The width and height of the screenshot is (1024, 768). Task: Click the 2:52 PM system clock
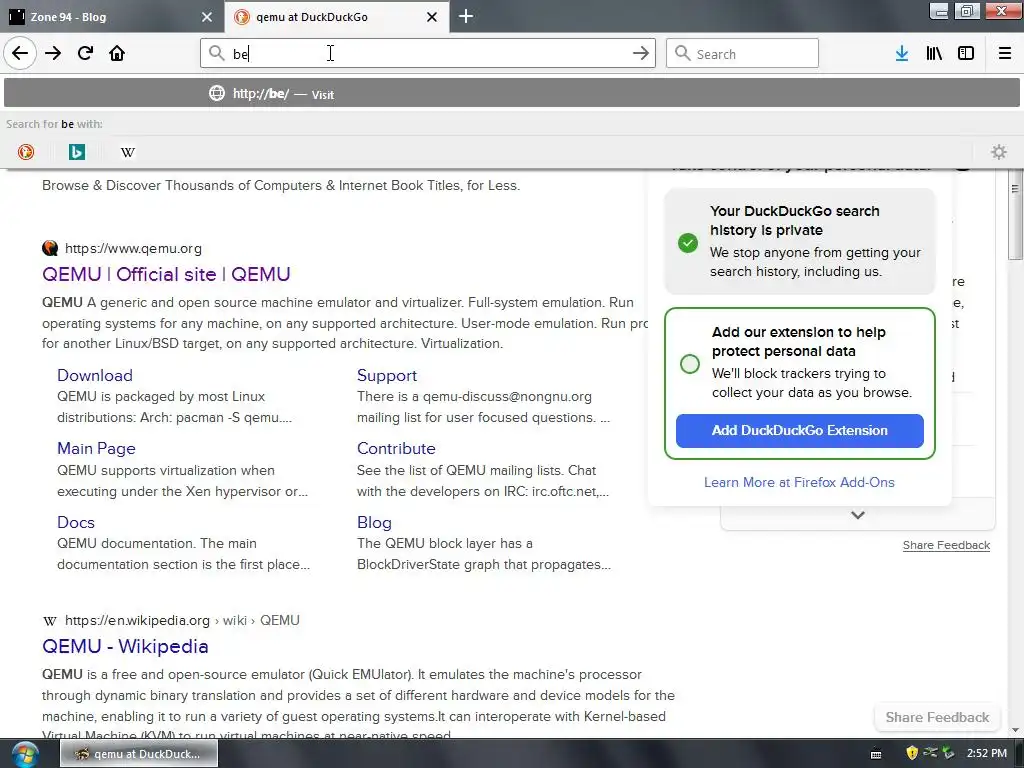click(x=987, y=754)
